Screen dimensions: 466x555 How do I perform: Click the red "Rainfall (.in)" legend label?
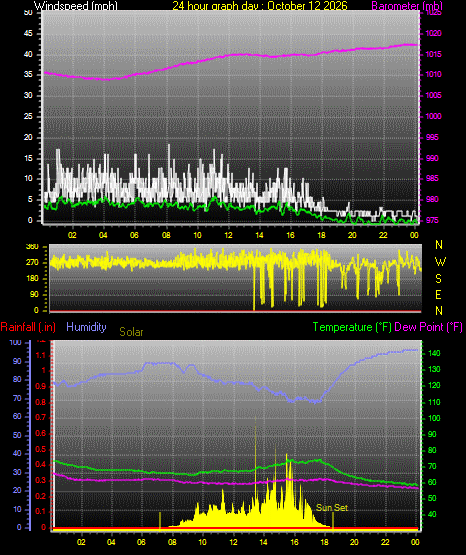pos(28,327)
